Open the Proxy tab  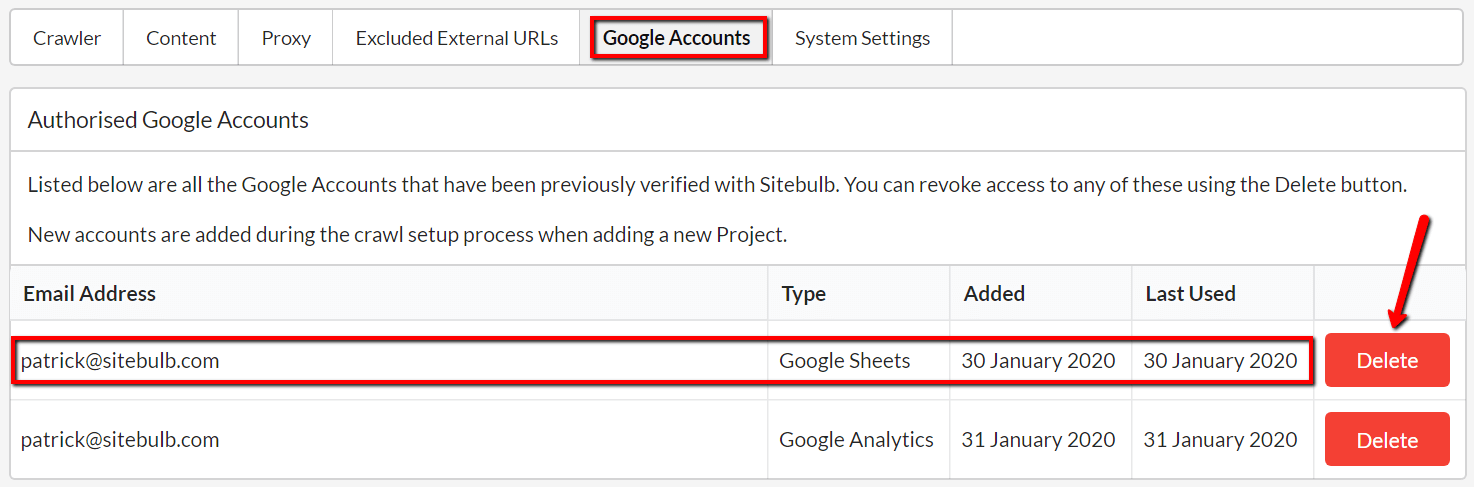286,38
